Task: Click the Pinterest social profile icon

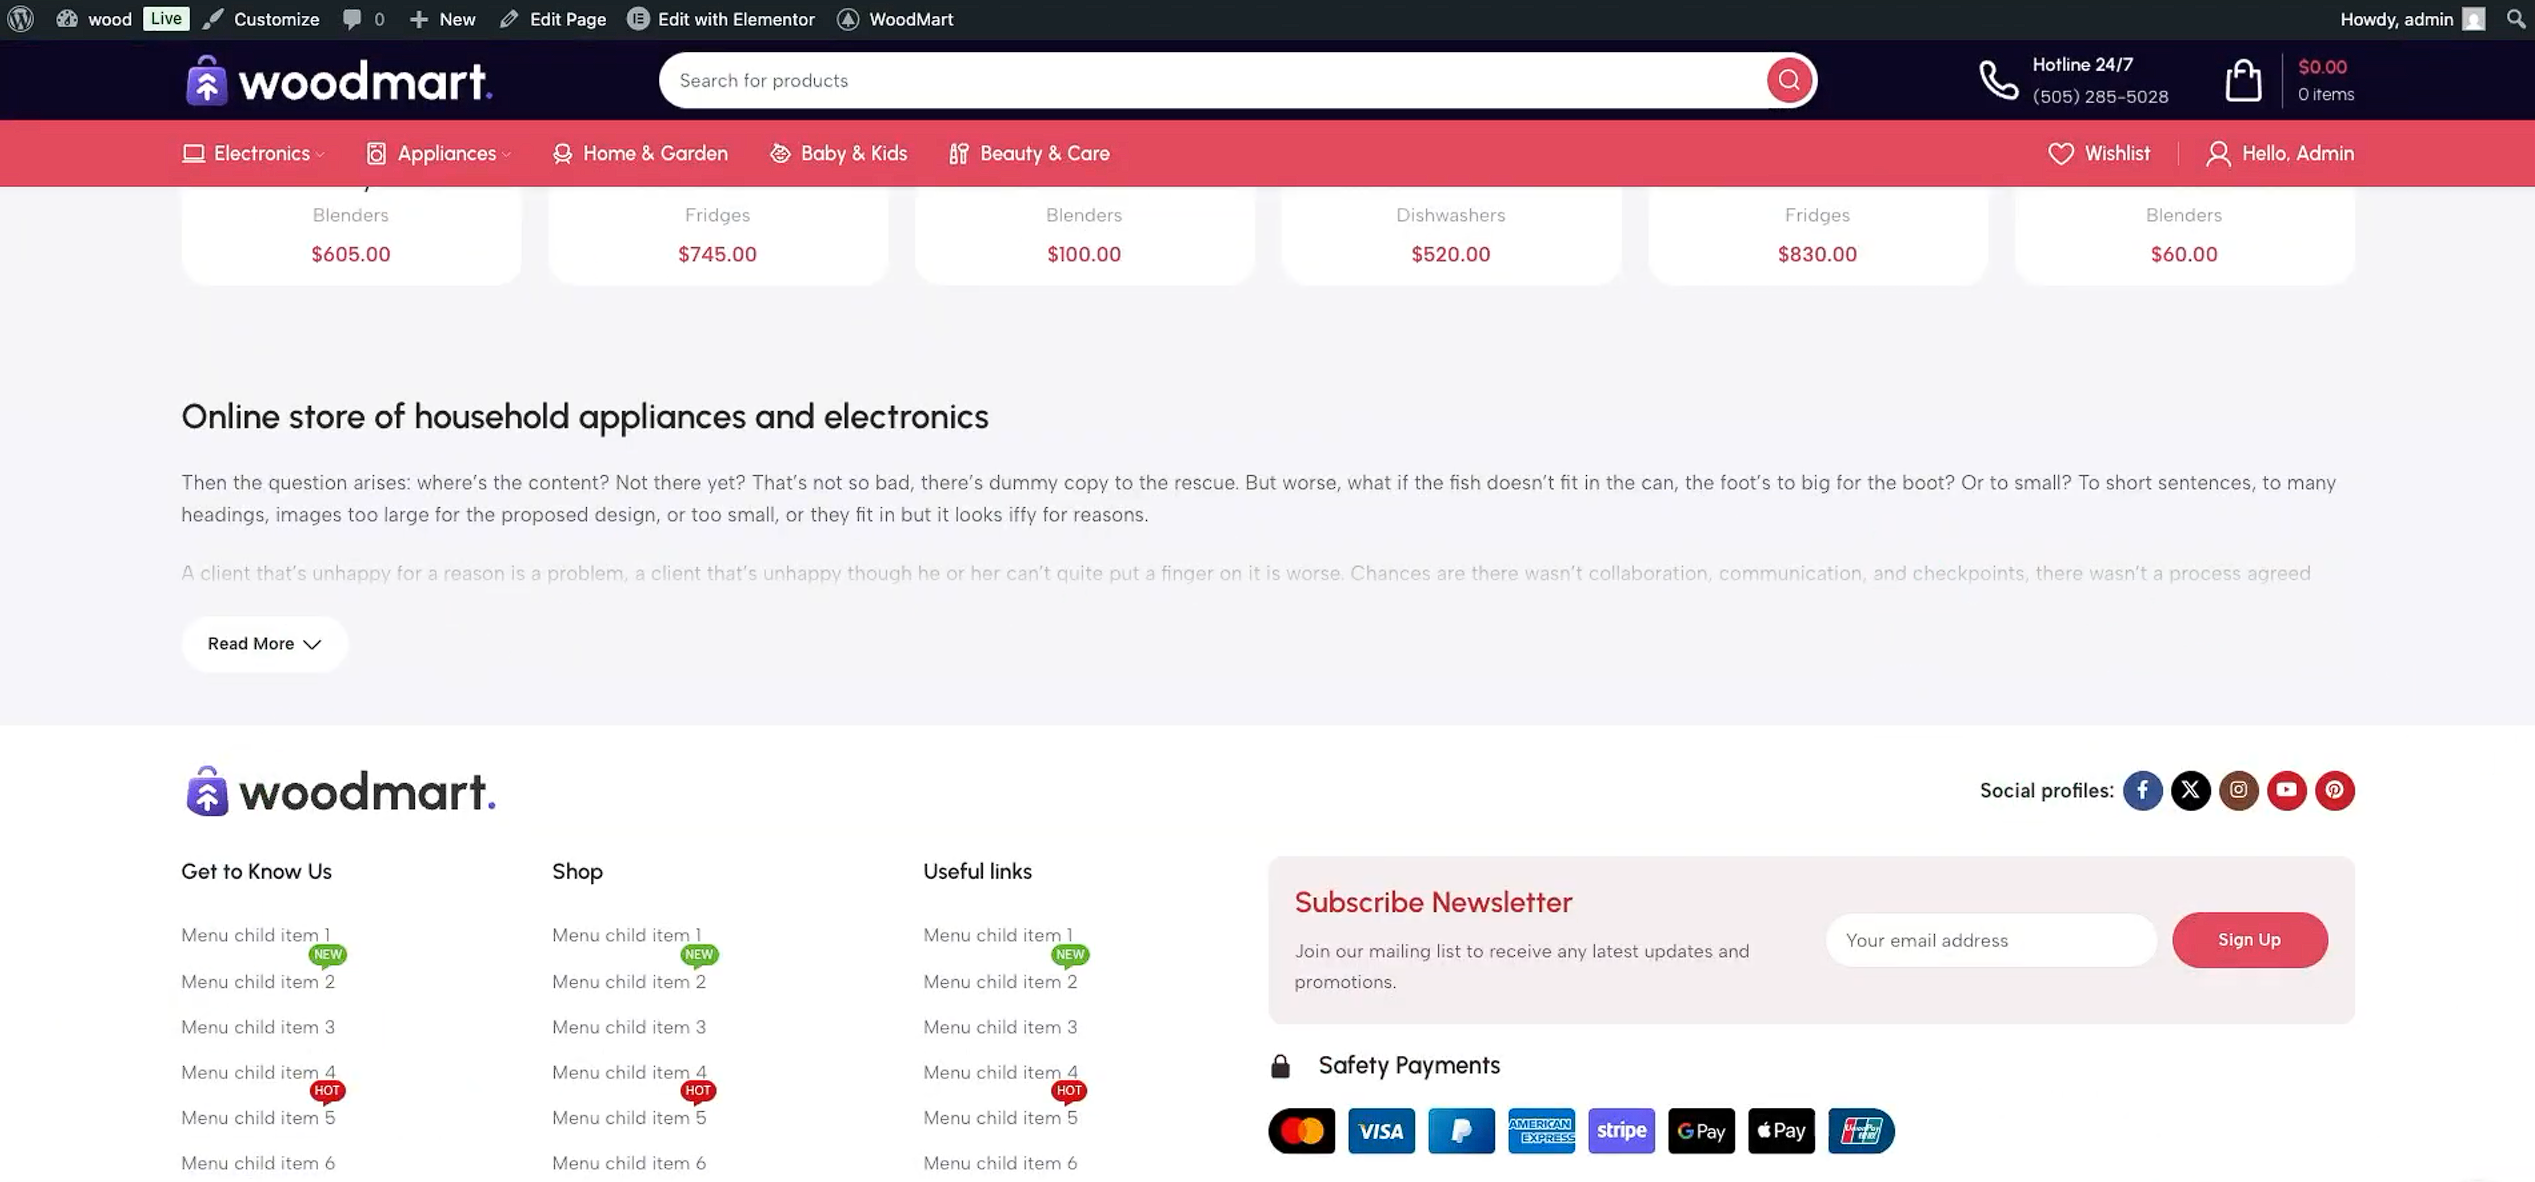Action: 2334,790
